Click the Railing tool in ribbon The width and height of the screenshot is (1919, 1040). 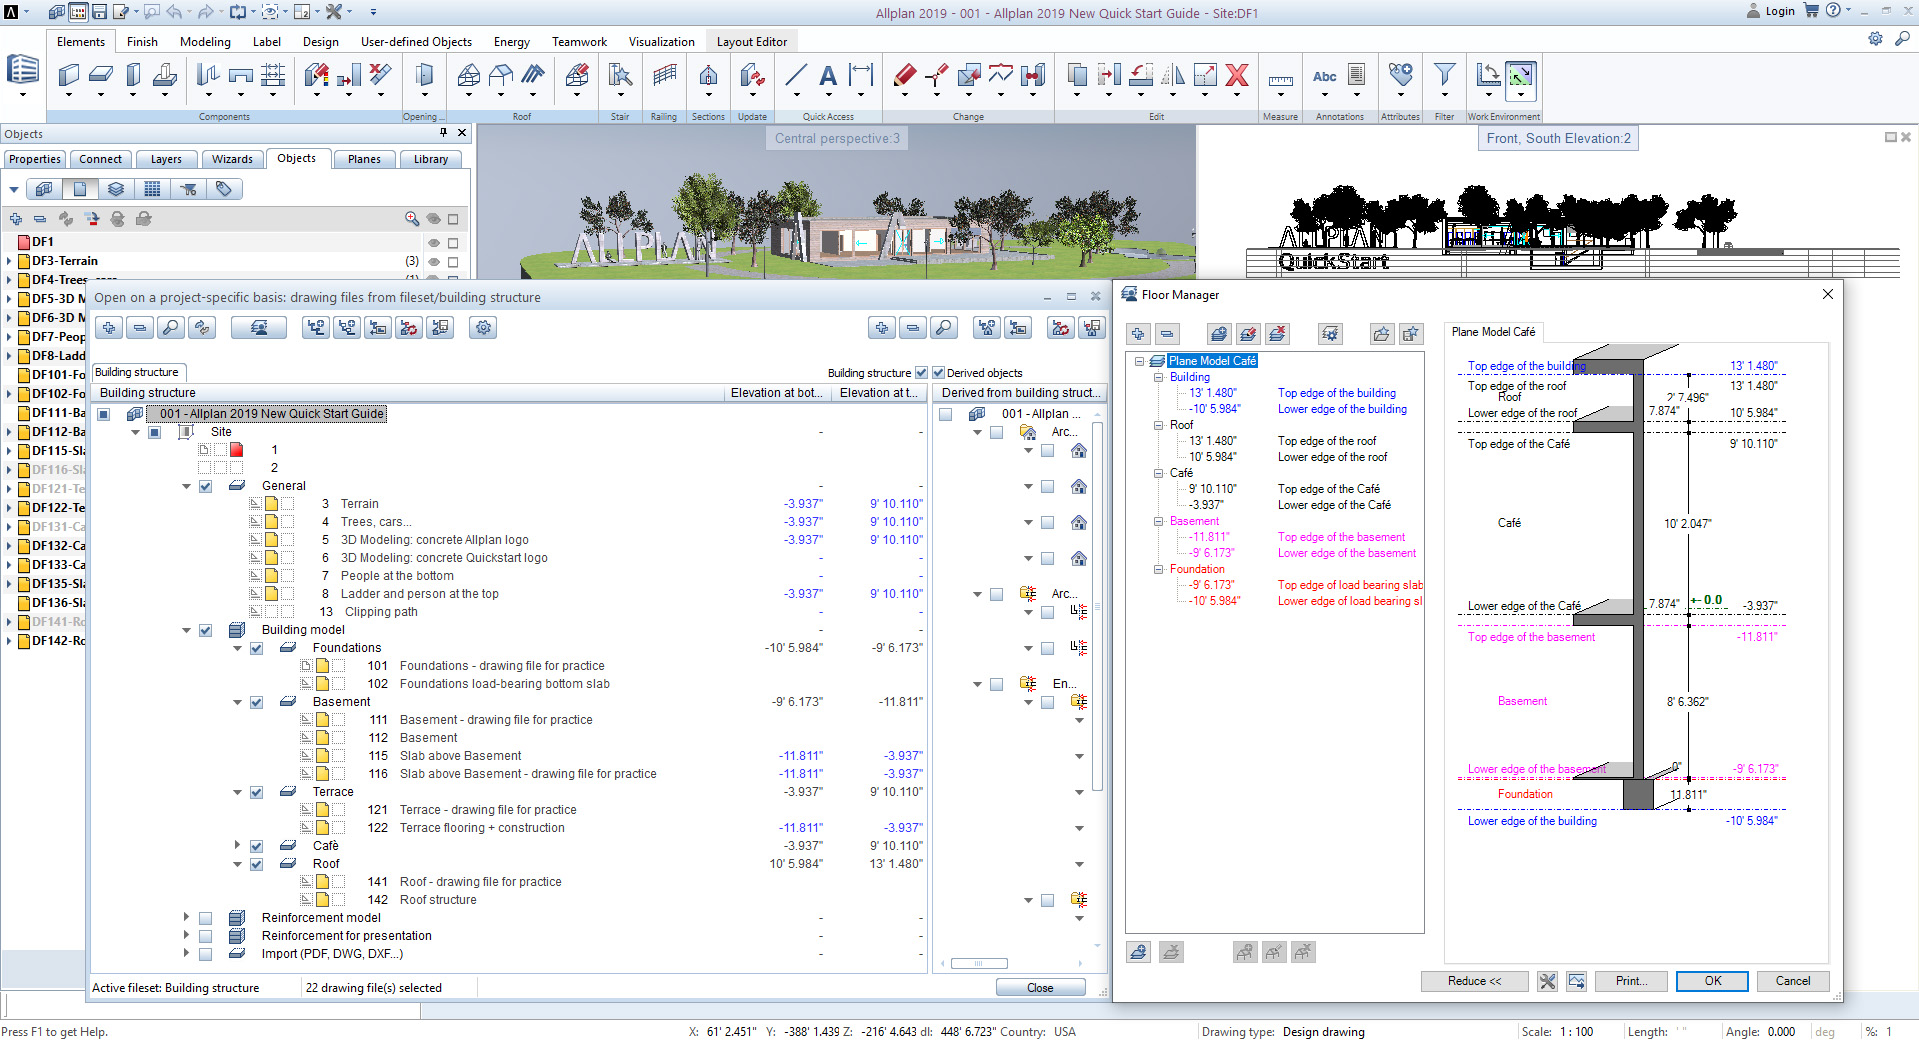[664, 76]
